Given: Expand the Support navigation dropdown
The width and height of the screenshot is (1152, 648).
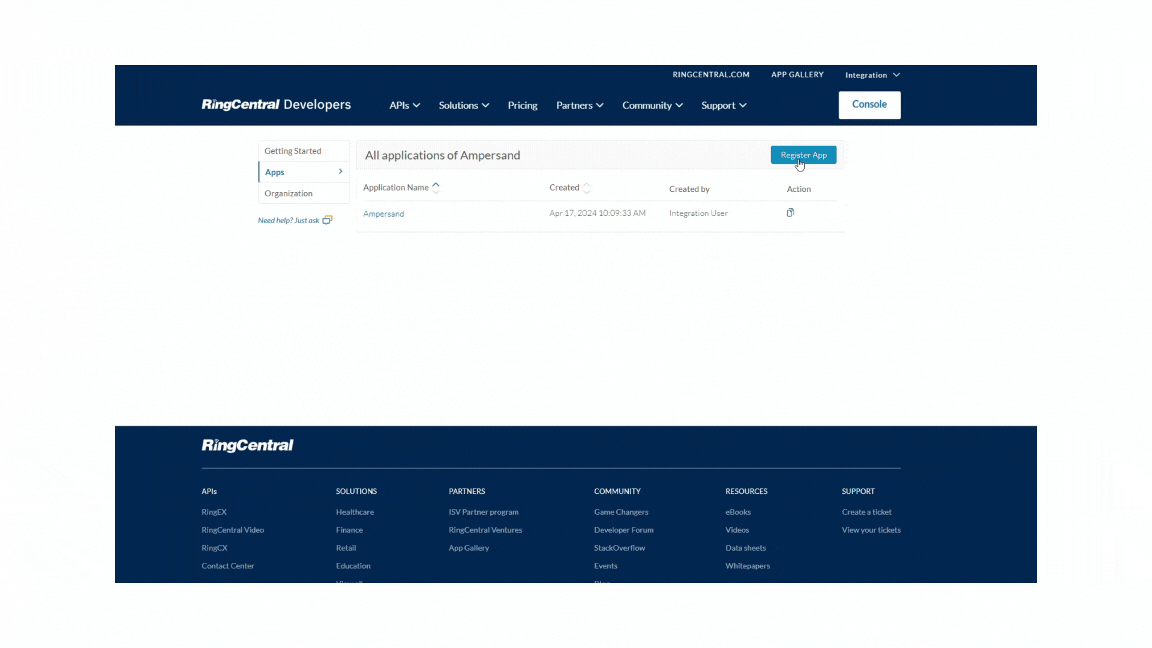Looking at the screenshot, I should click(x=723, y=105).
